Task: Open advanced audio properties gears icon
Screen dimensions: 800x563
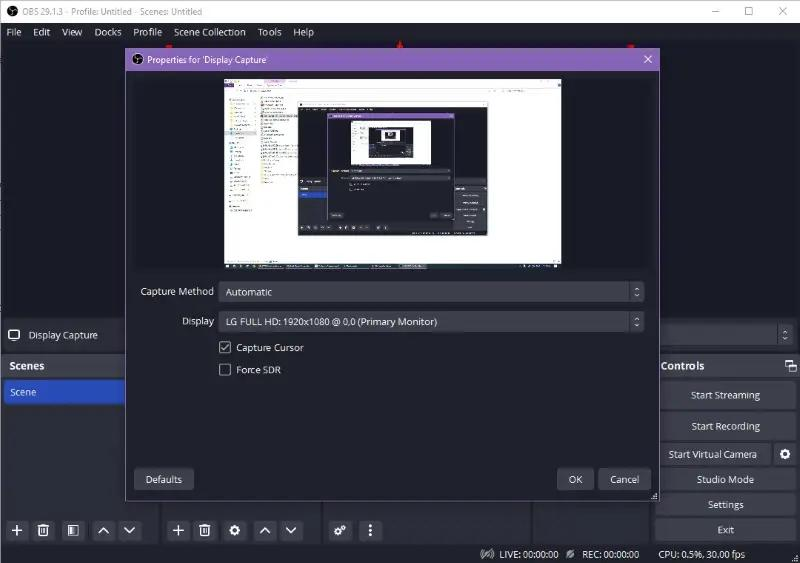Action: (x=340, y=530)
